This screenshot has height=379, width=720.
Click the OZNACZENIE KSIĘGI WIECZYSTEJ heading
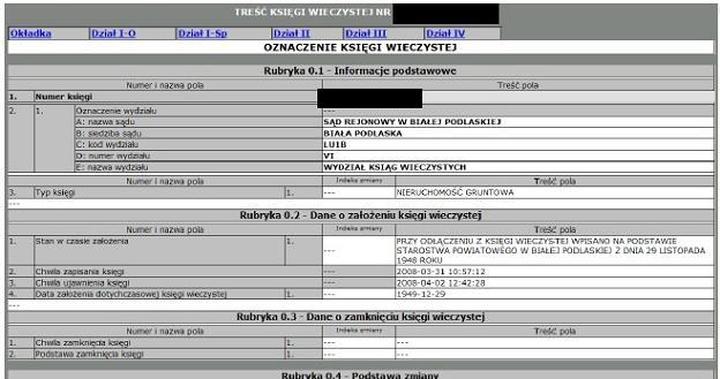click(360, 47)
